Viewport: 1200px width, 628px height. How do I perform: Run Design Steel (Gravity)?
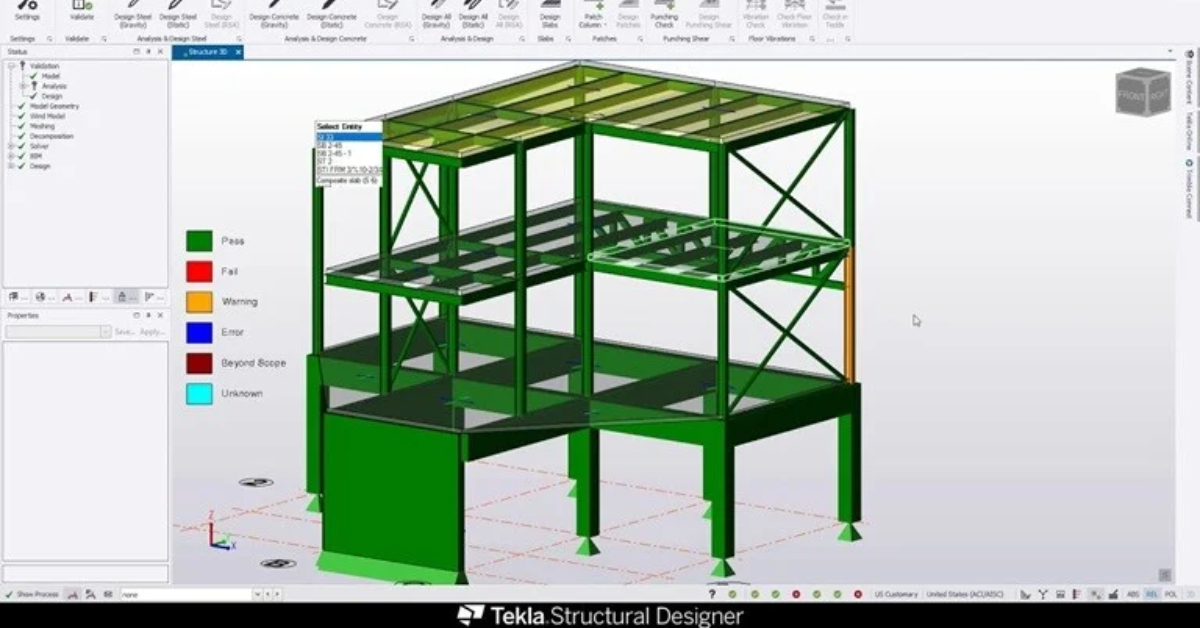(x=132, y=12)
